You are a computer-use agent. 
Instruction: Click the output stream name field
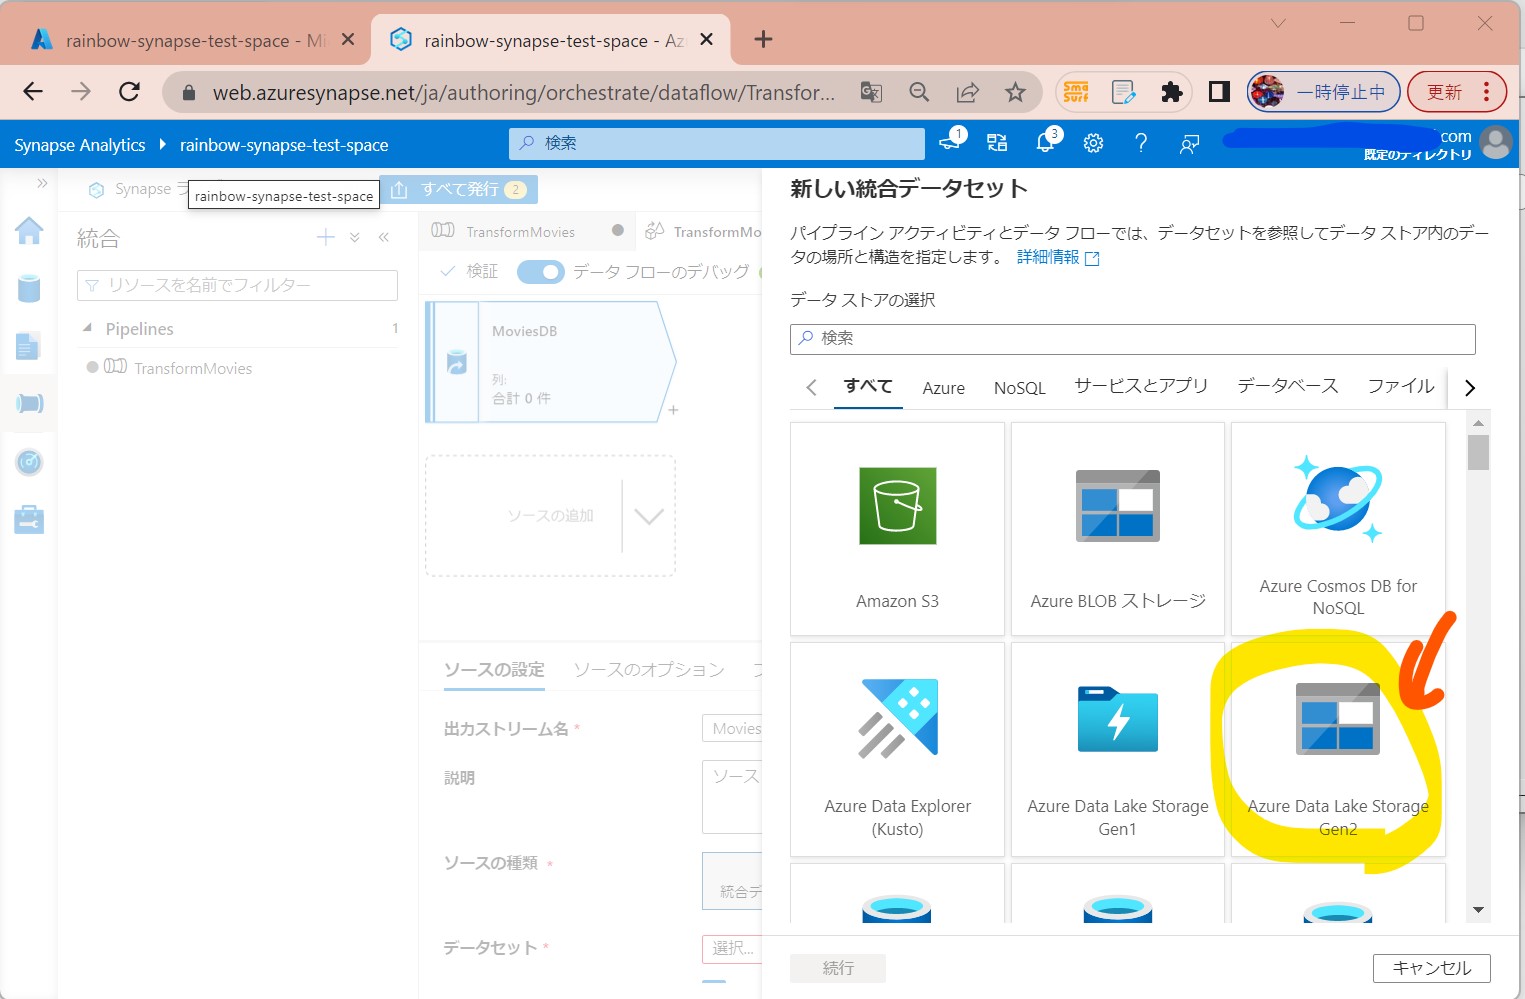coord(732,729)
